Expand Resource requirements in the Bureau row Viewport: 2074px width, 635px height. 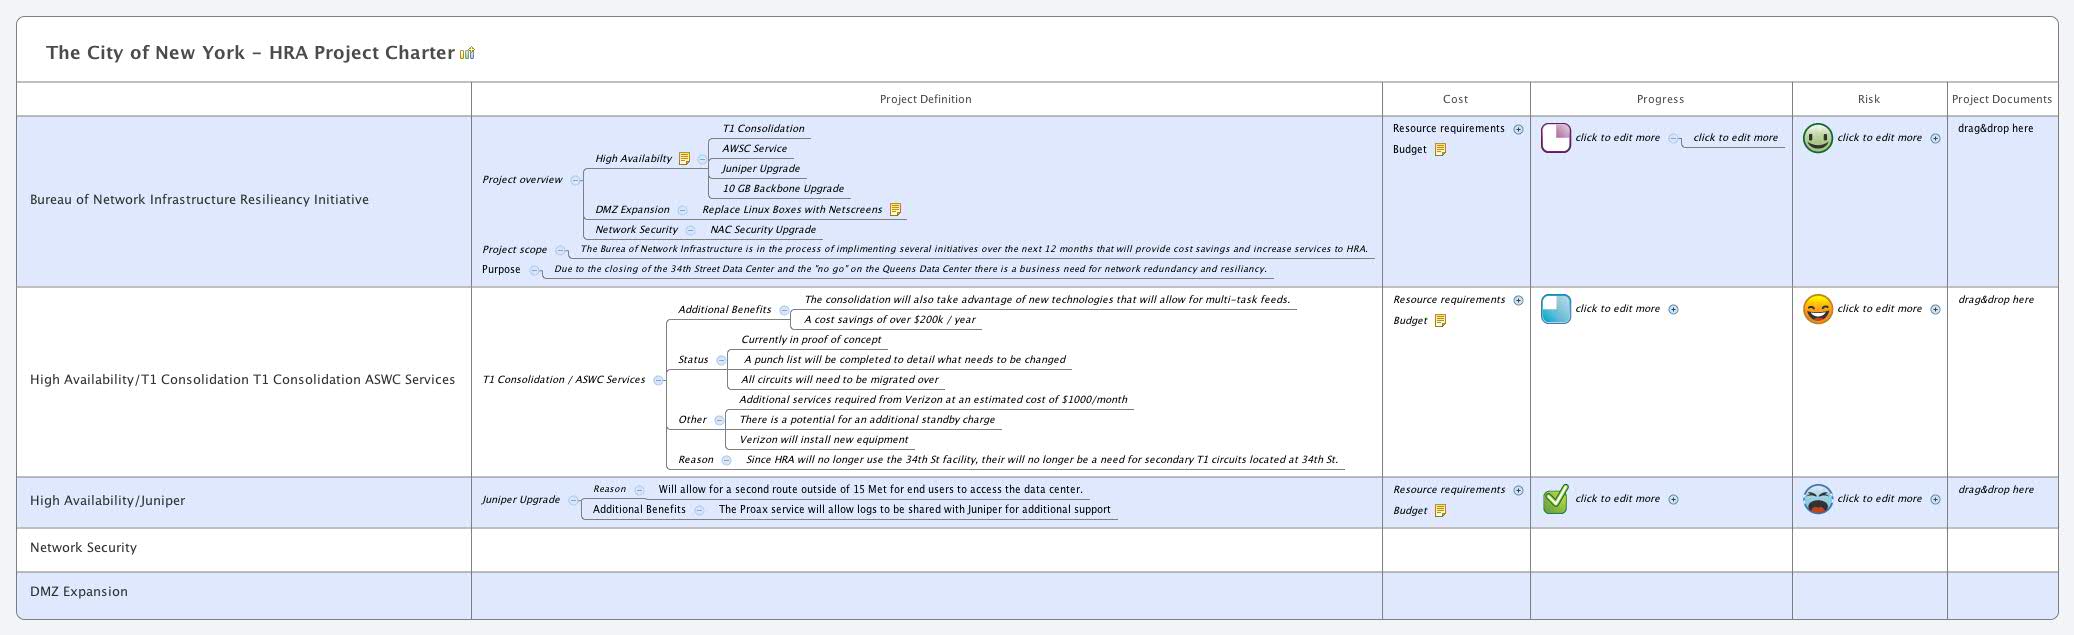(x=1518, y=129)
